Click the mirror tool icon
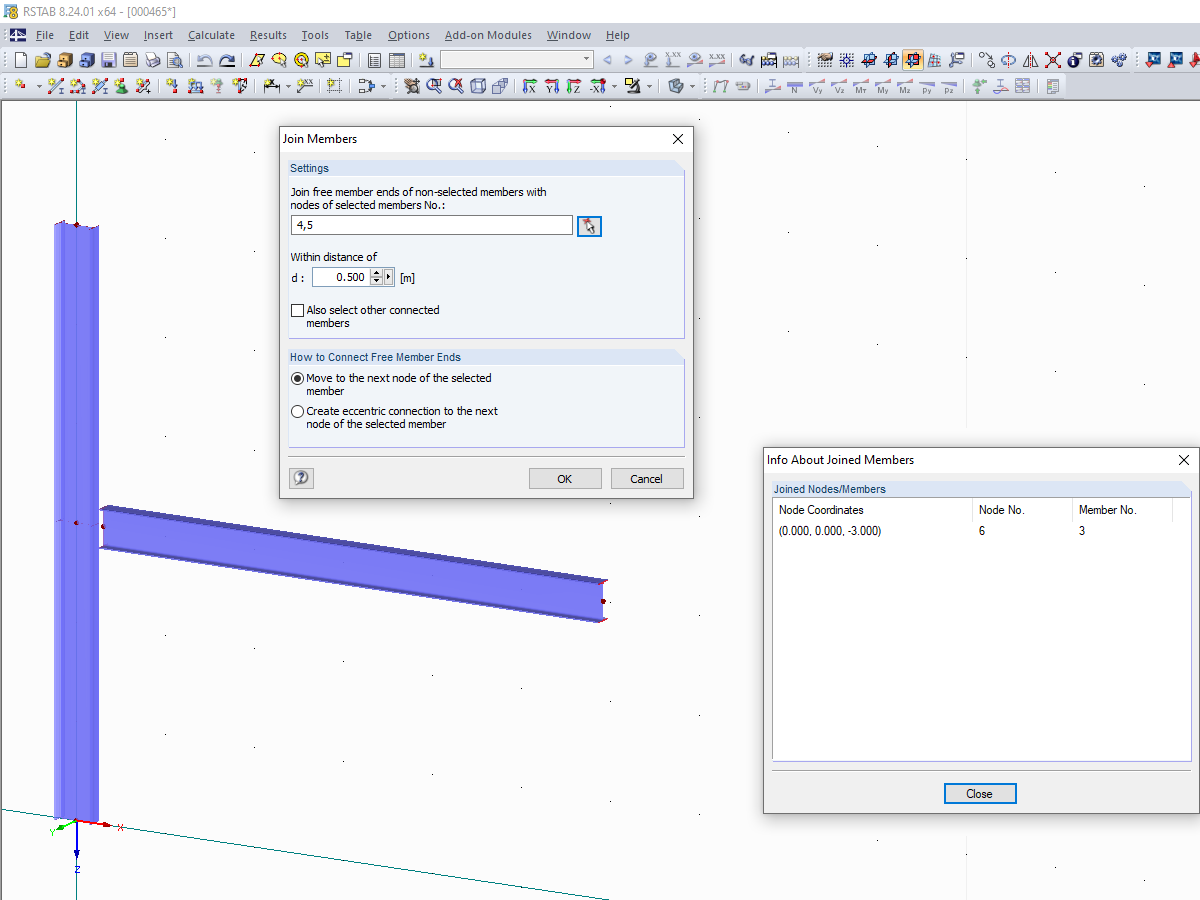Screen dimensions: 1200x900 coord(1030,60)
